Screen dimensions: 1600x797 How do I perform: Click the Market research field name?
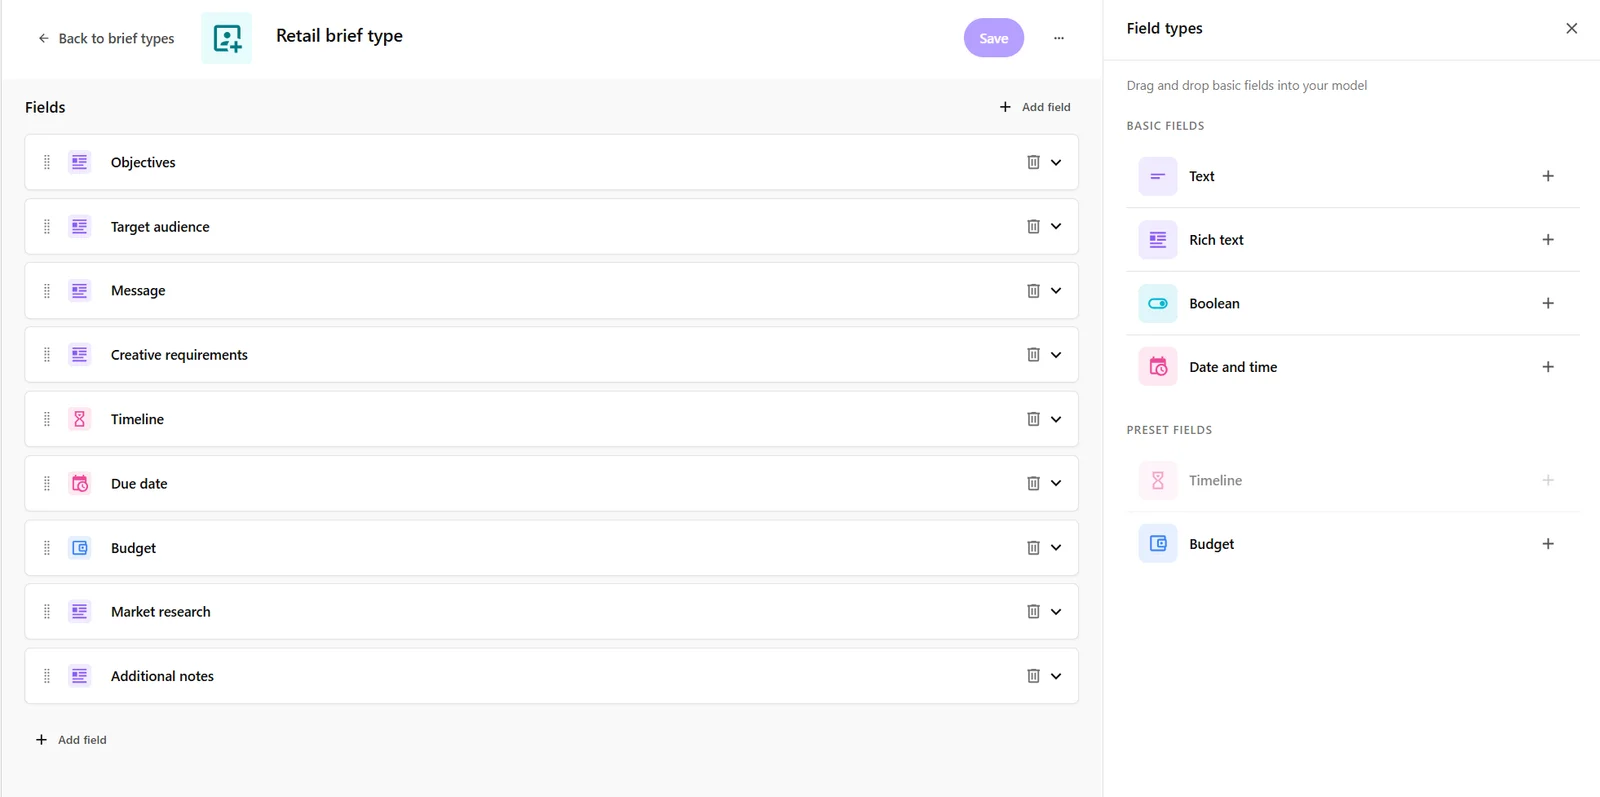(161, 612)
